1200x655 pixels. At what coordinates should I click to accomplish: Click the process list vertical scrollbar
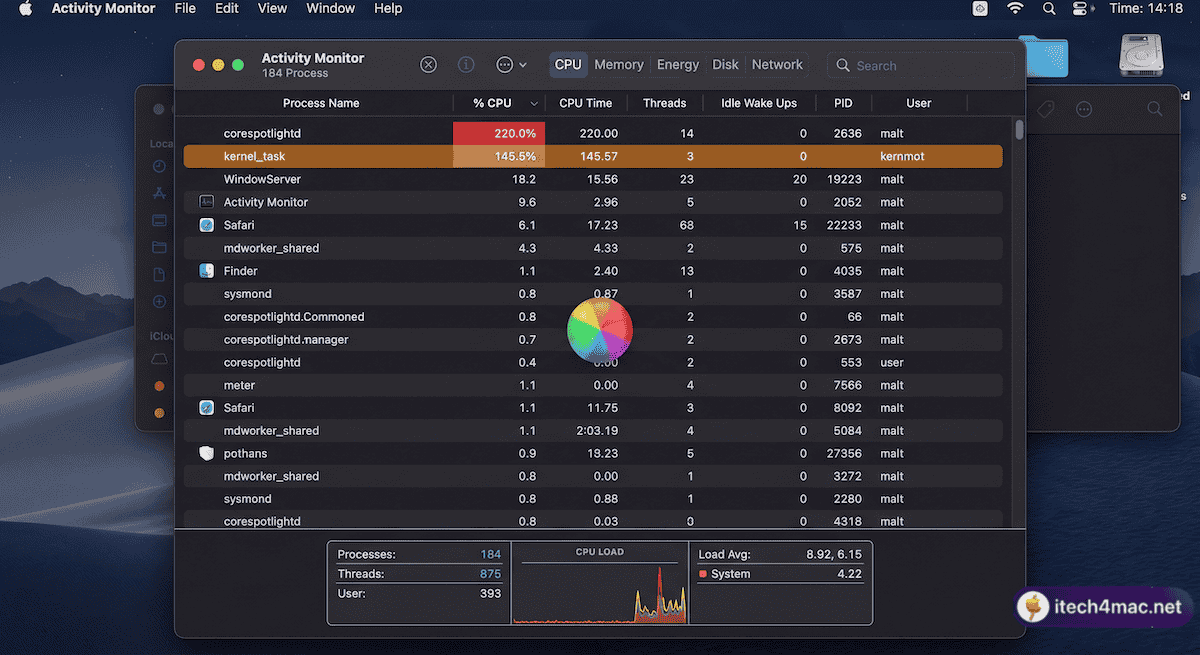(1019, 130)
